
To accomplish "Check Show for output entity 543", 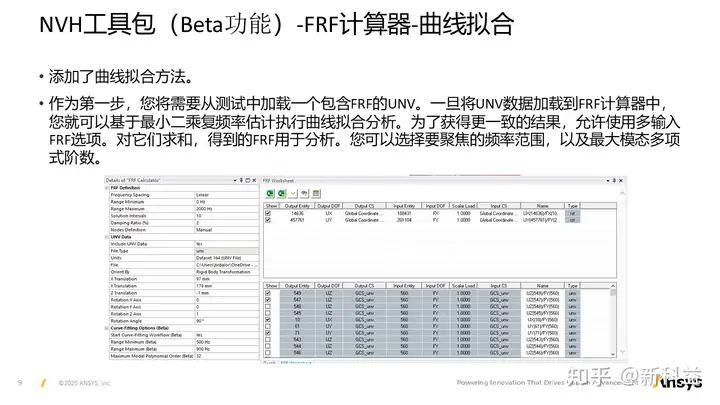I will click(268, 339).
